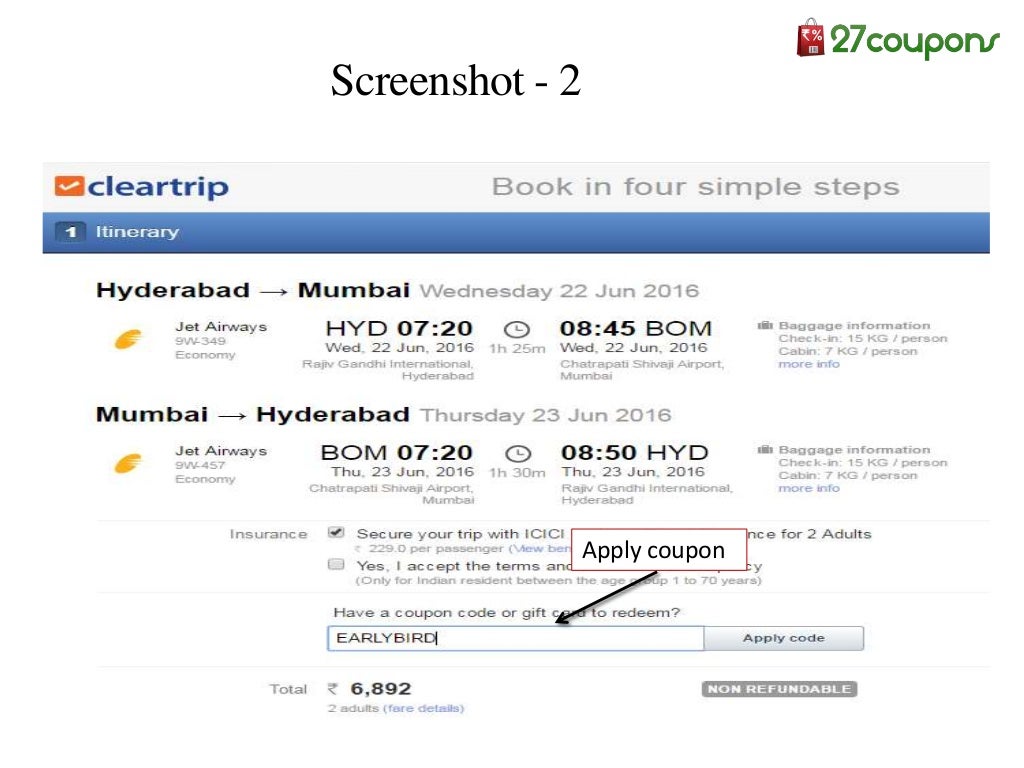Click the date "Wednesday 22 Jun 2016"
The width and height of the screenshot is (1024, 768).
click(559, 291)
